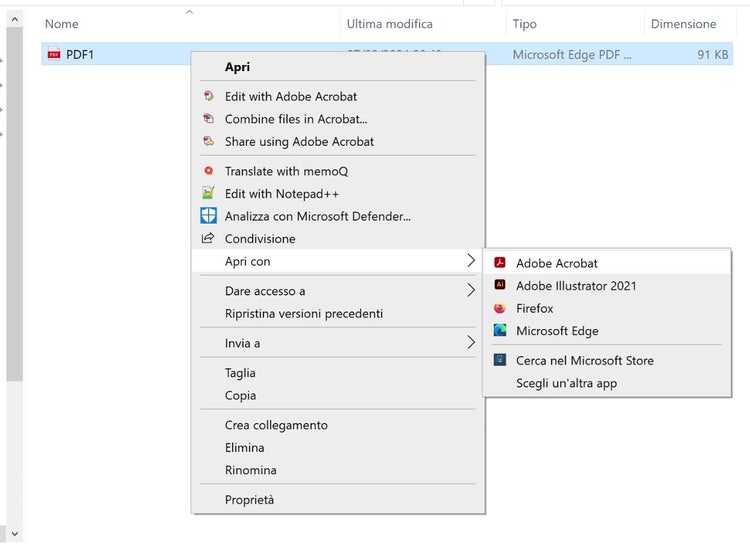Click the Microsoft Edge icon

500,331
